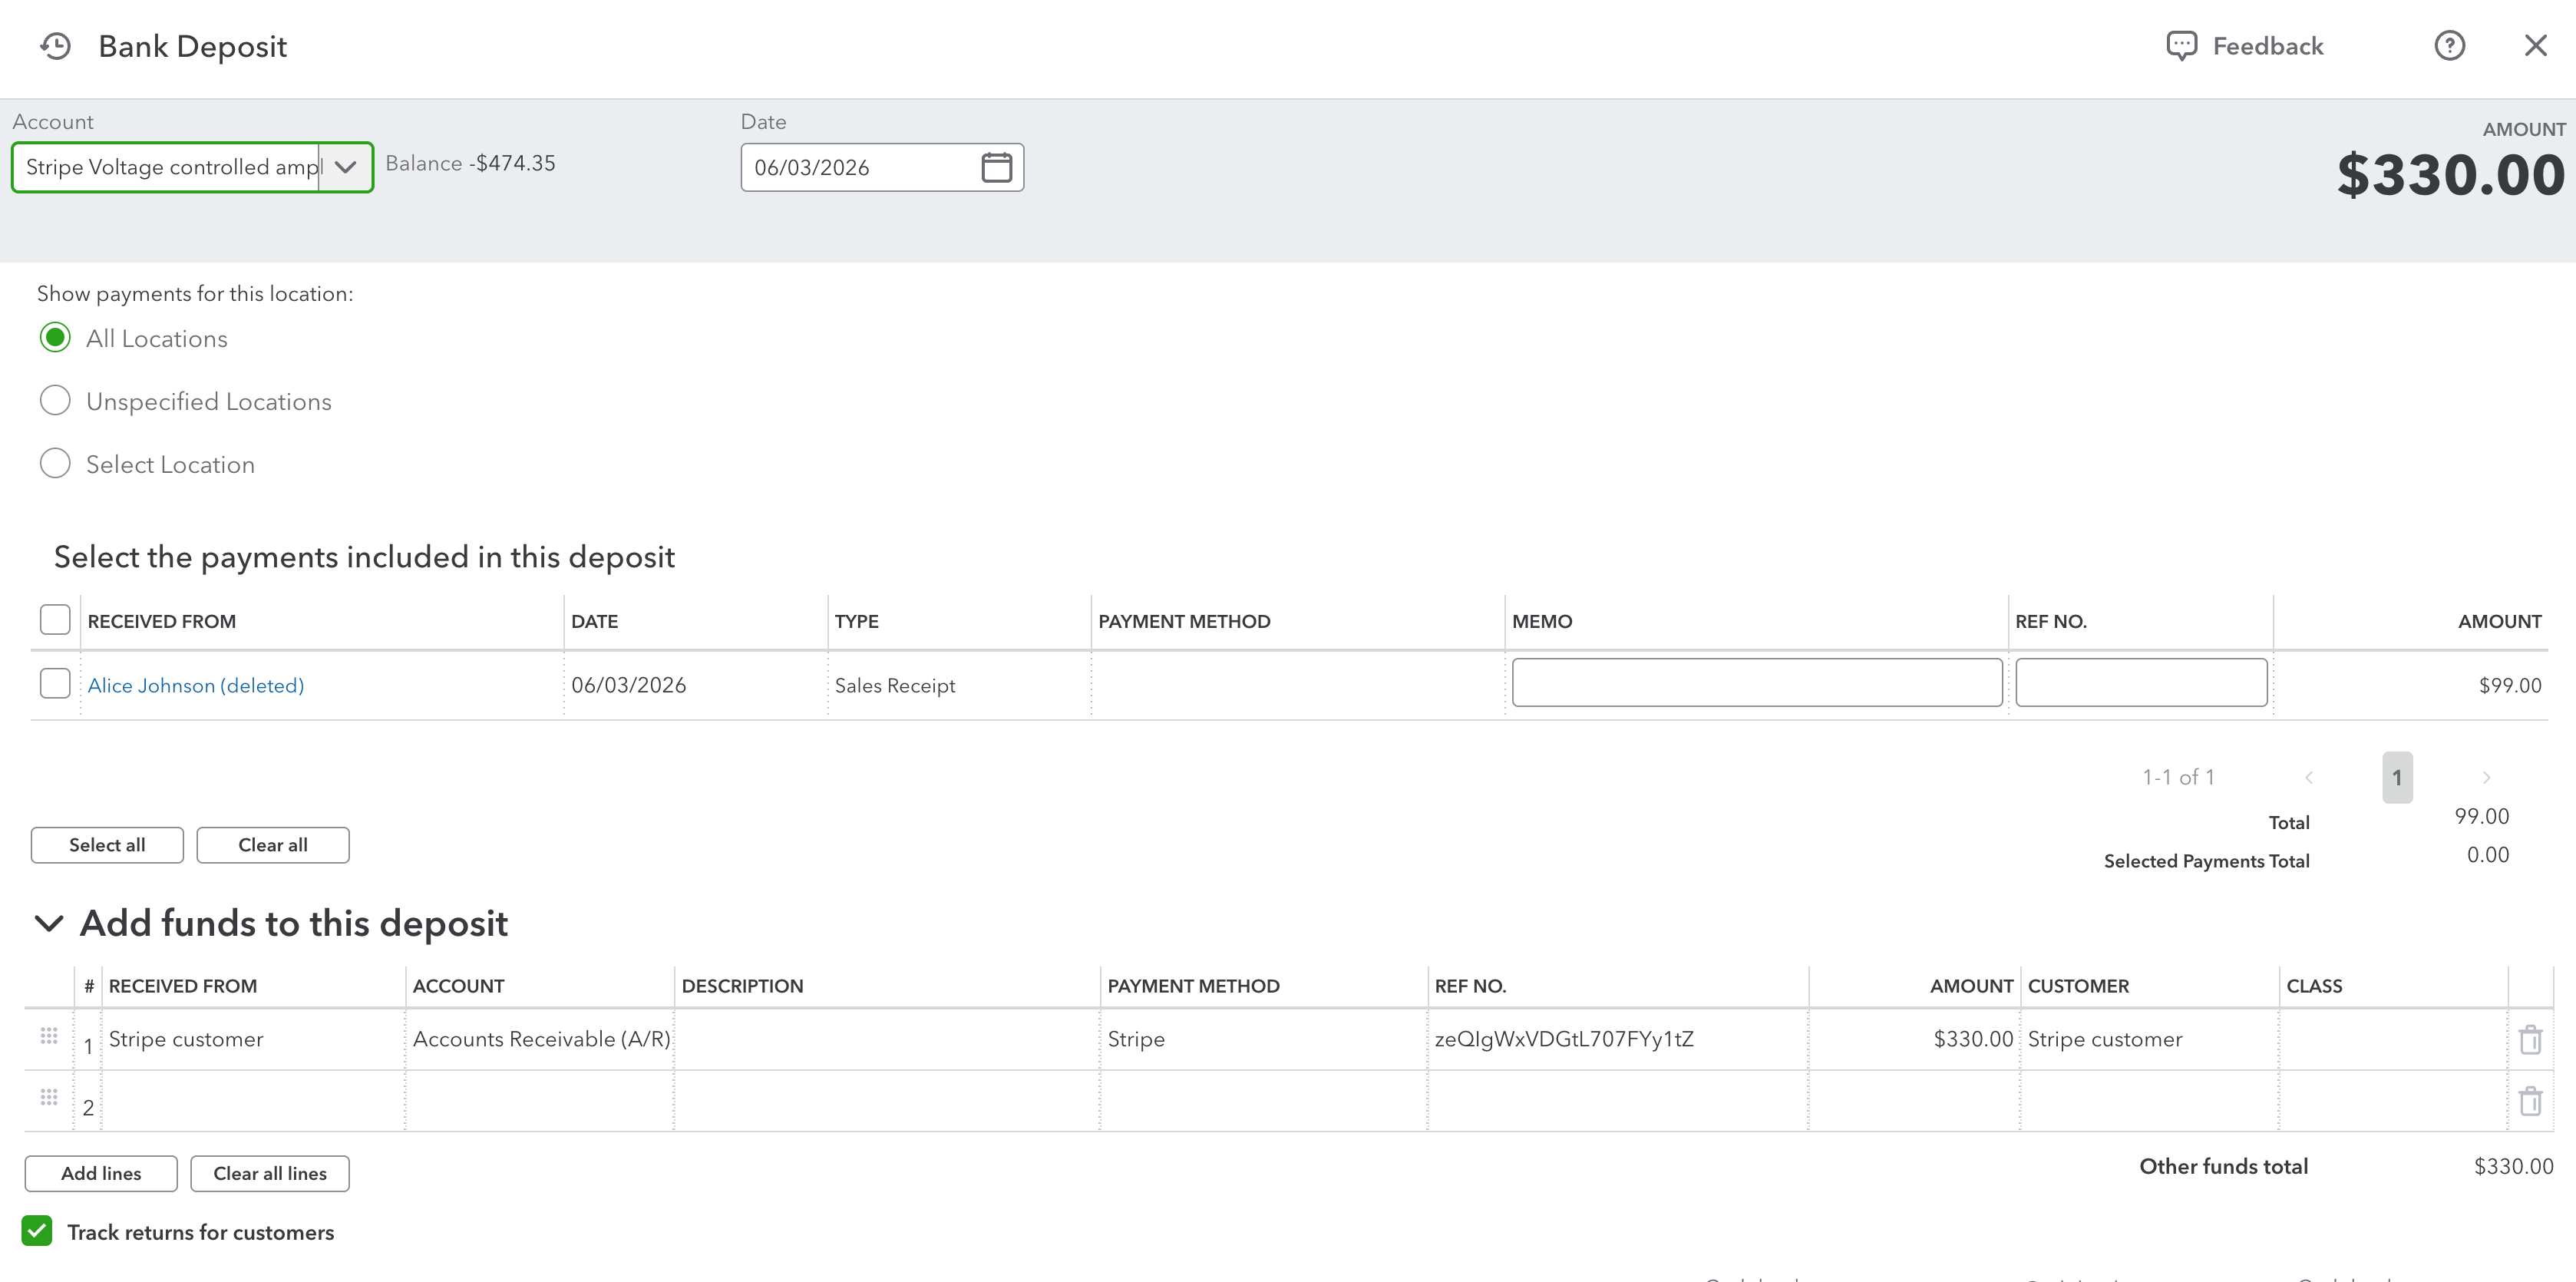Image resolution: width=2576 pixels, height=1282 pixels.
Task: Collapse the Add funds to this deposit section
Action: point(49,923)
